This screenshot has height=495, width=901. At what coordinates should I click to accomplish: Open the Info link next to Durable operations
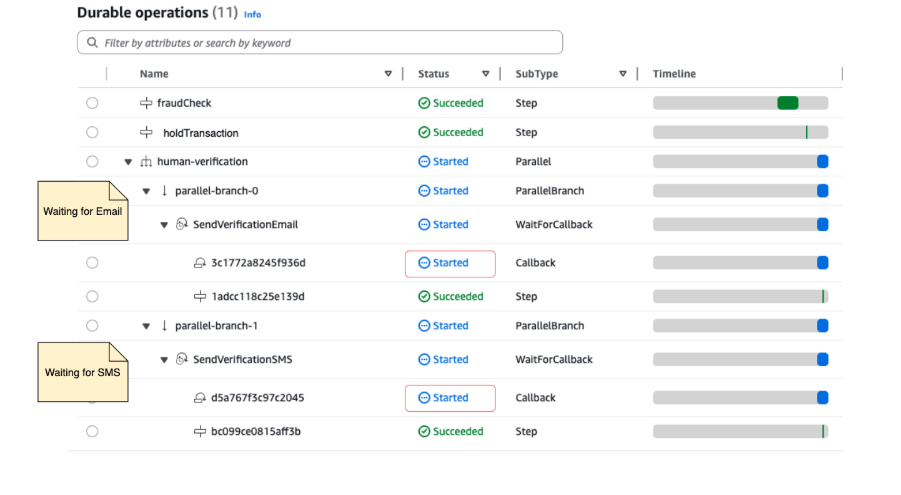click(252, 15)
